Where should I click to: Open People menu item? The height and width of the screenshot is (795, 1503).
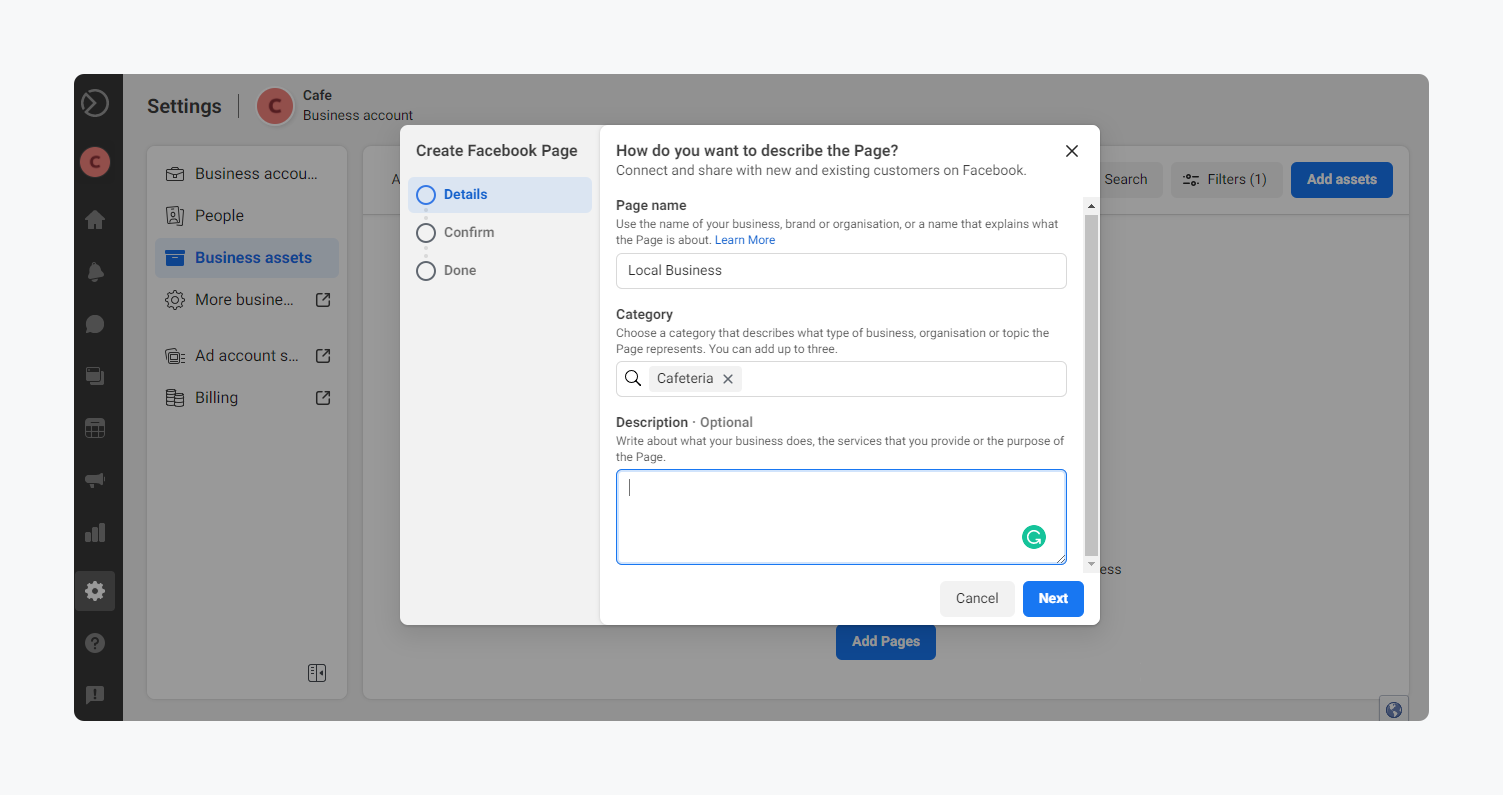click(247, 216)
